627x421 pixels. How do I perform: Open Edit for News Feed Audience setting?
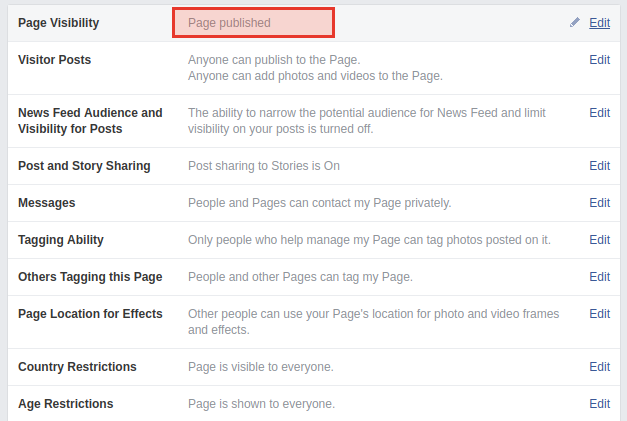click(599, 113)
